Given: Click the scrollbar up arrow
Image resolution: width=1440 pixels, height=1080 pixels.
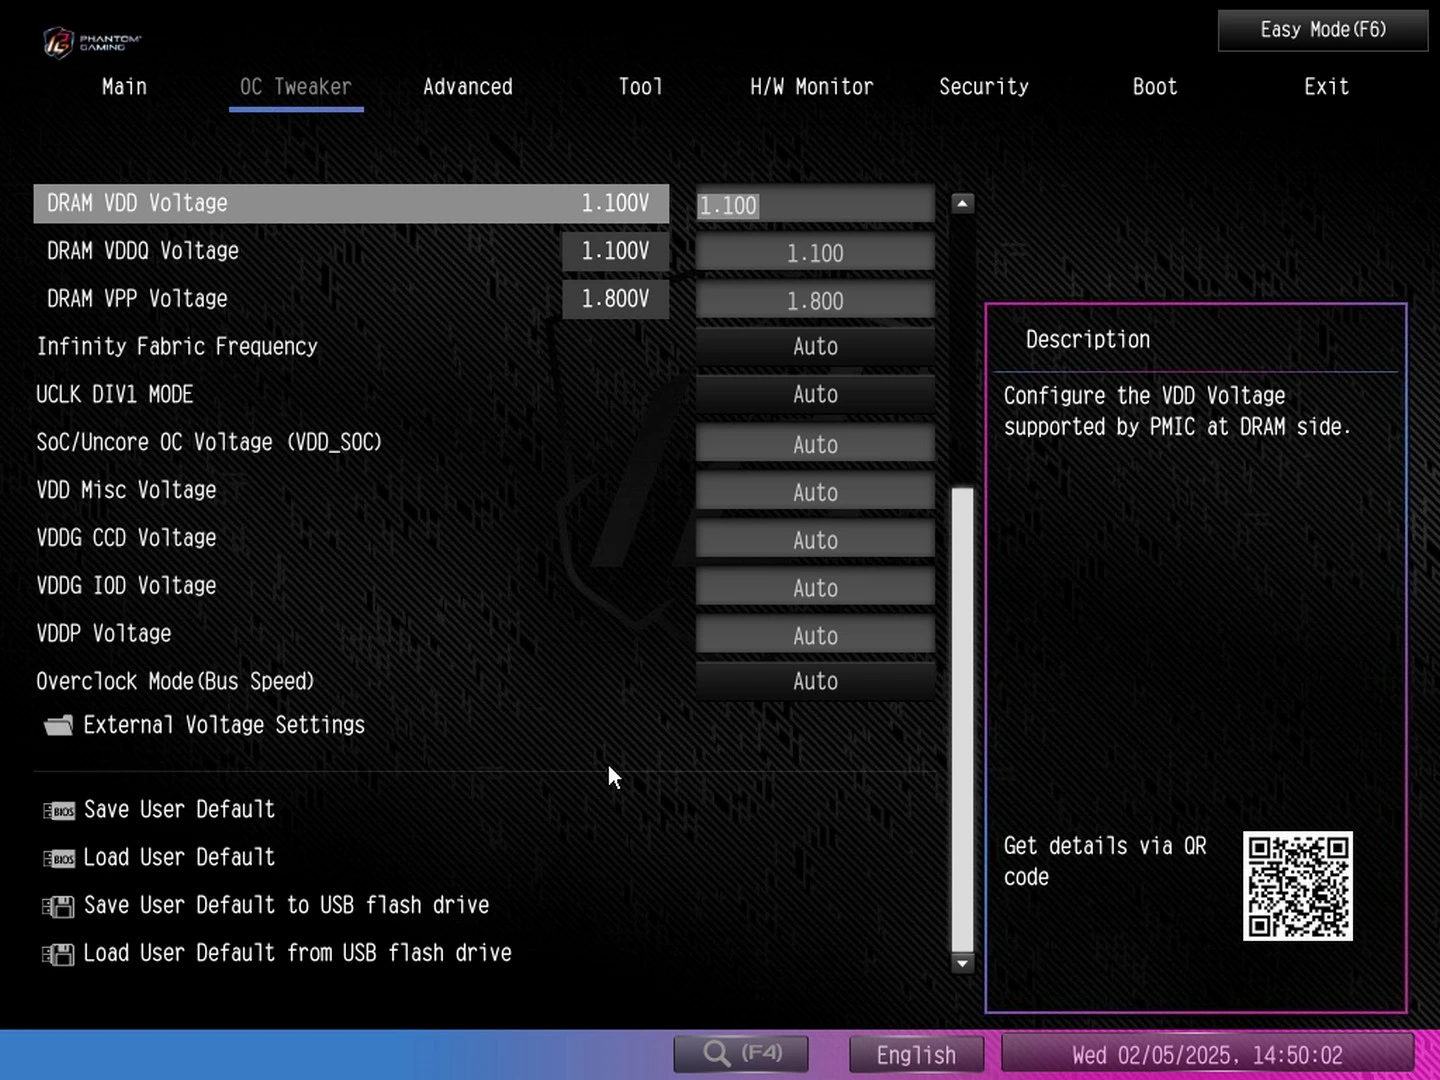Looking at the screenshot, I should coord(962,204).
